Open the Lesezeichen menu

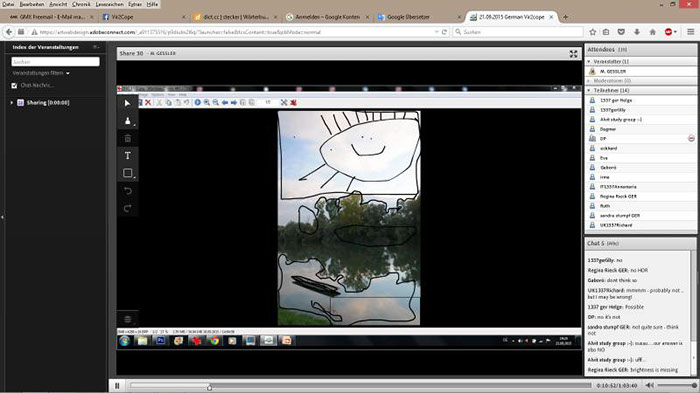pyautogui.click(x=109, y=4)
